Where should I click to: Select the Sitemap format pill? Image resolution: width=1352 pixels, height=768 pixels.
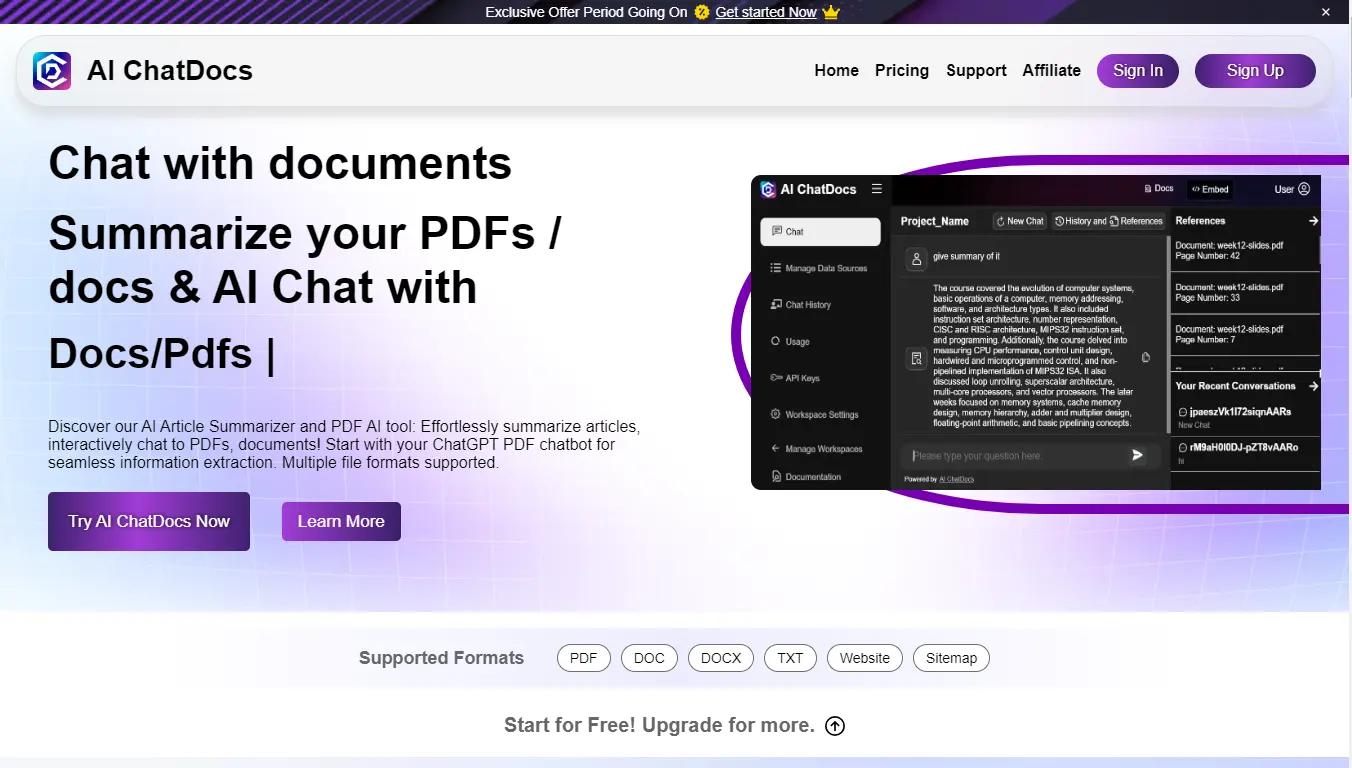pos(951,658)
